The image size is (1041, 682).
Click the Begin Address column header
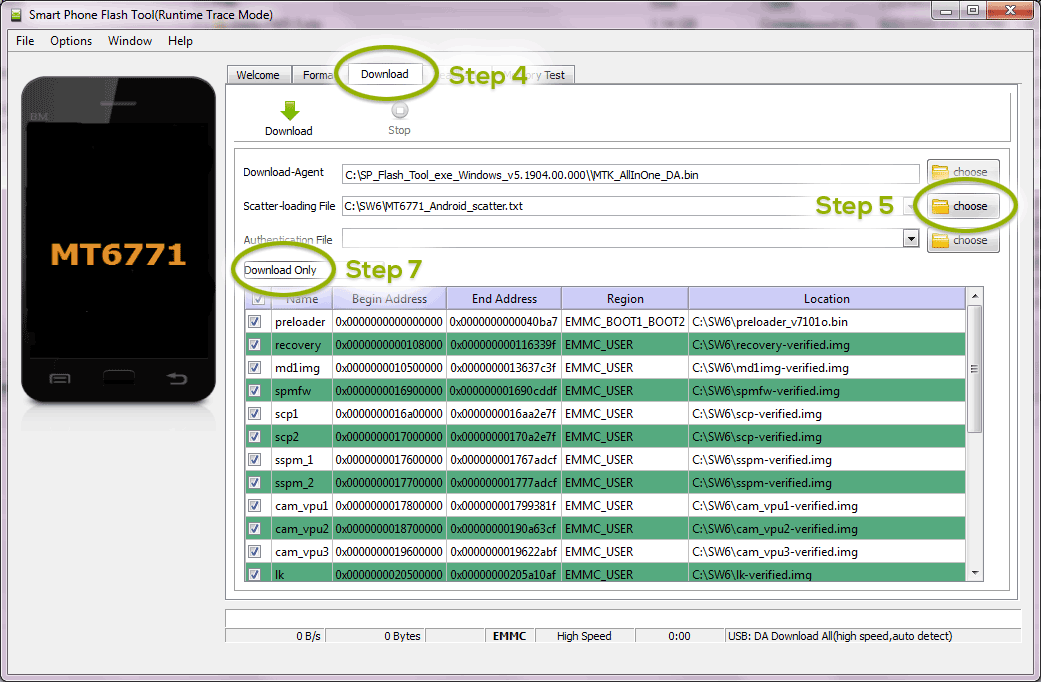click(389, 299)
